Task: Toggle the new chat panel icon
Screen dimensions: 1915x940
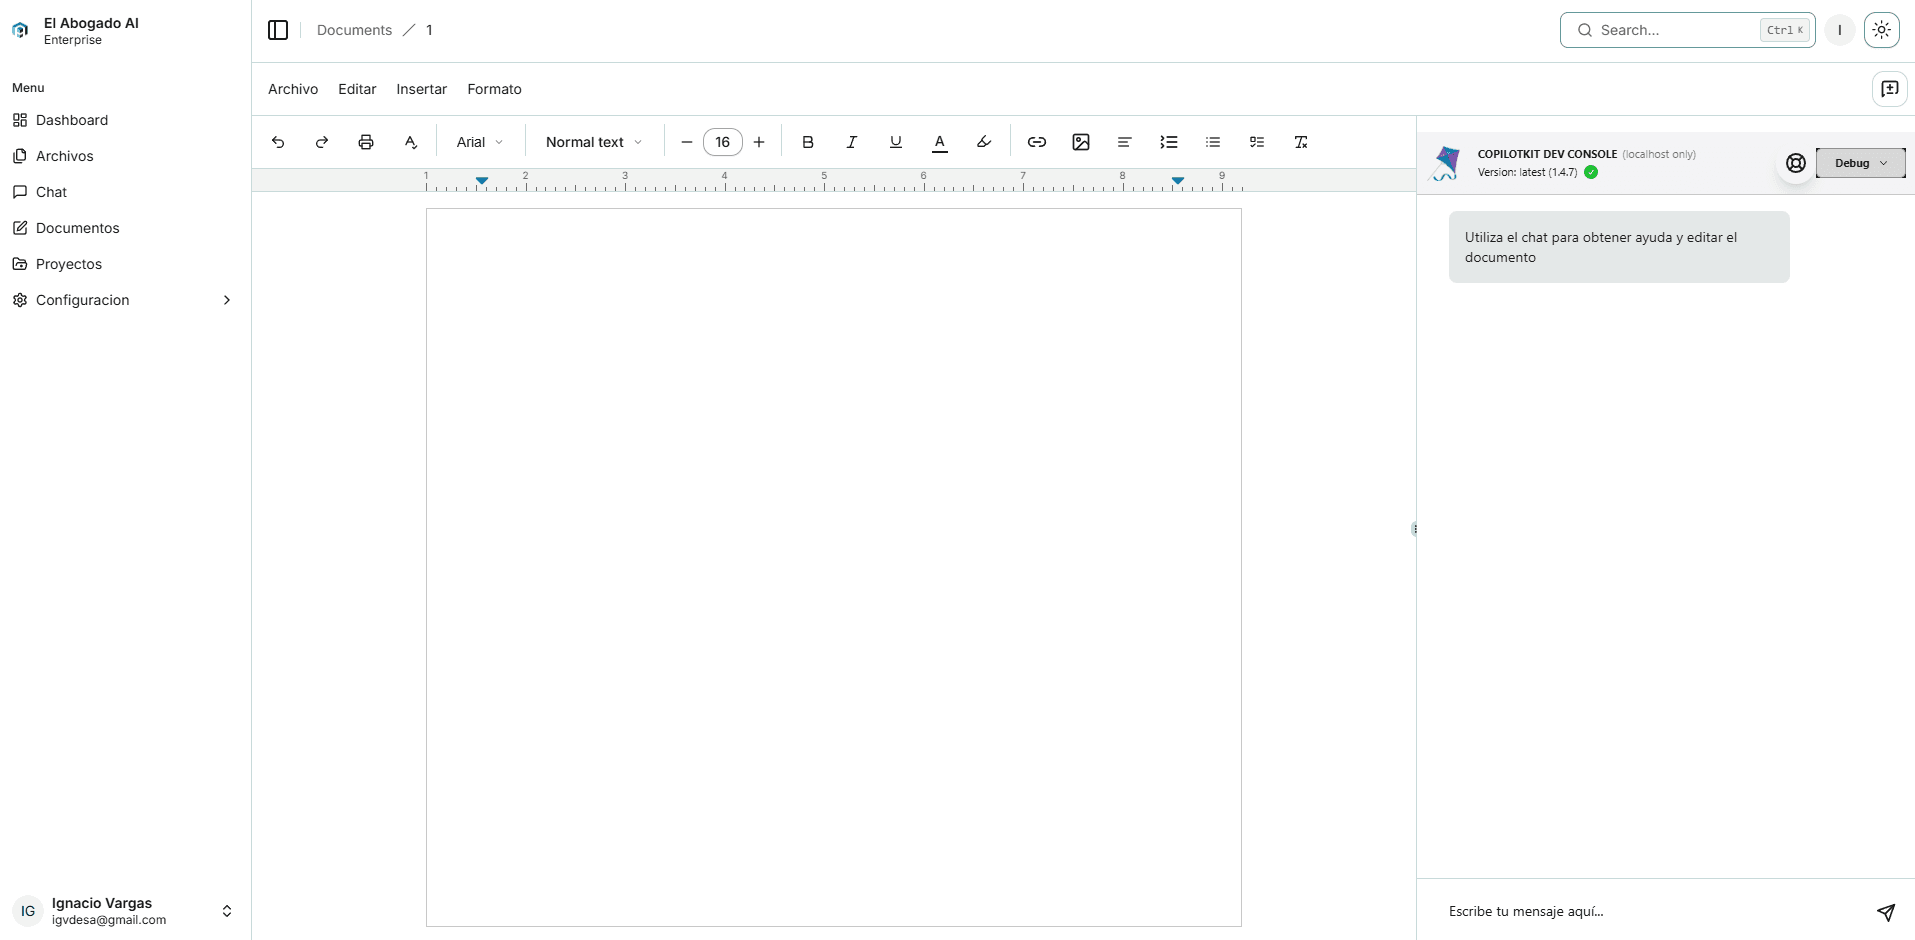Action: click(1890, 89)
